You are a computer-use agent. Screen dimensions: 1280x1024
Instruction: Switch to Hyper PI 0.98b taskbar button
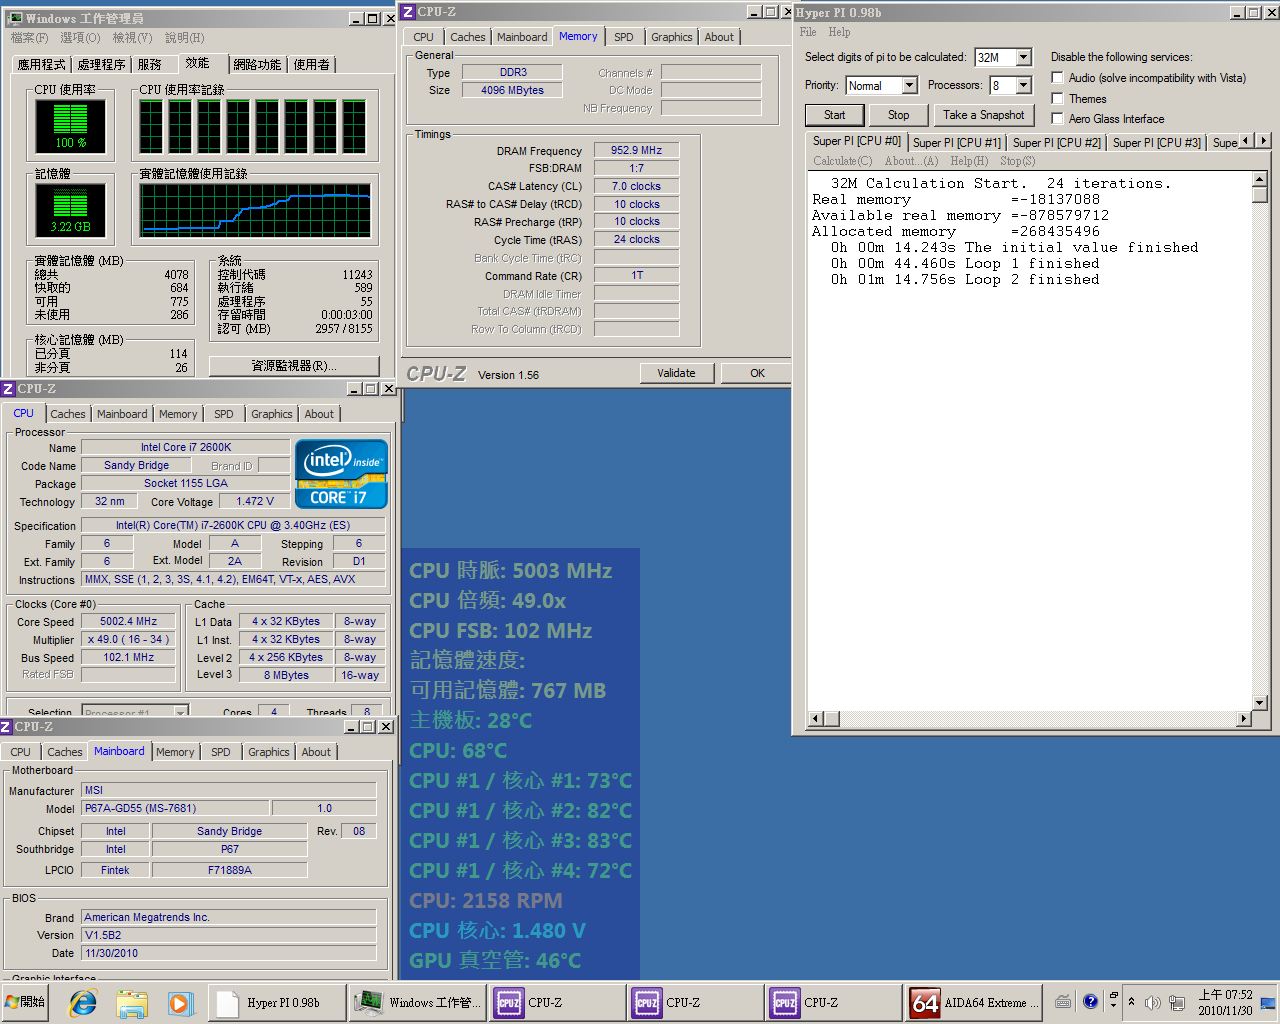tap(277, 1002)
